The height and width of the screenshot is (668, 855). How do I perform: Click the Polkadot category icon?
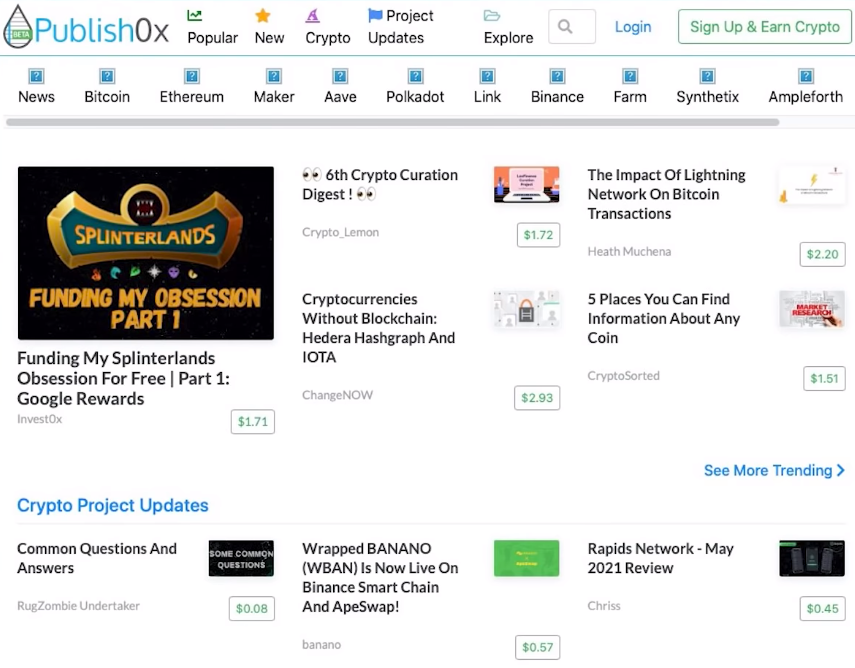[x=416, y=76]
